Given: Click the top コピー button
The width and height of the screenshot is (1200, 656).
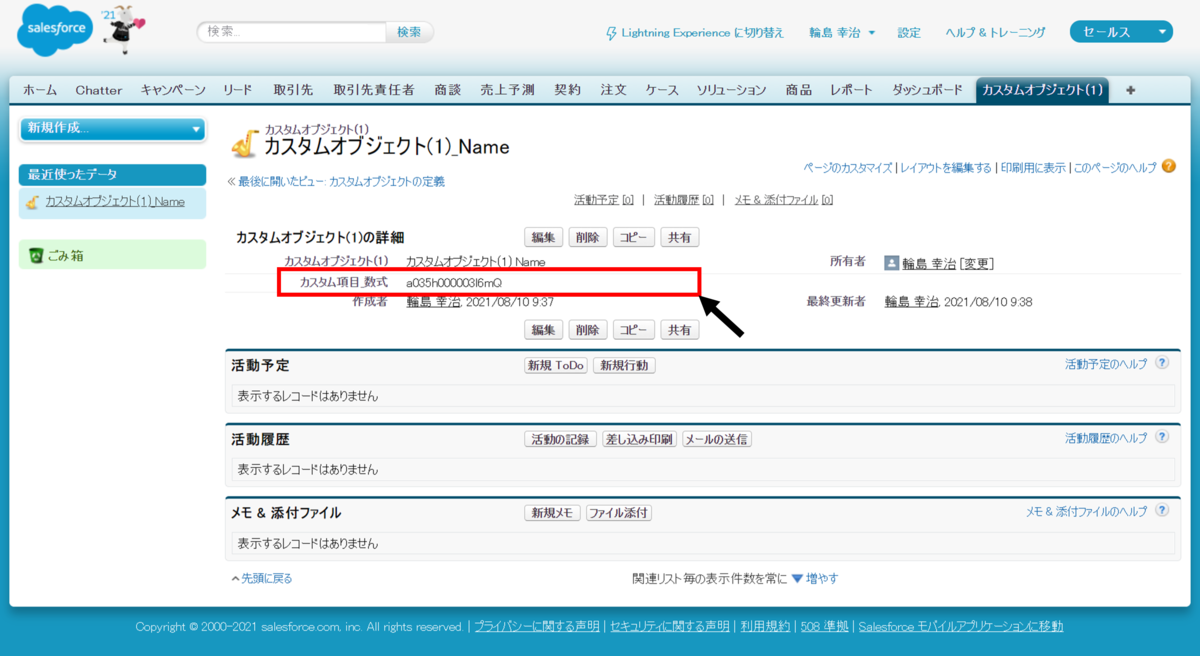Looking at the screenshot, I should click(x=634, y=237).
